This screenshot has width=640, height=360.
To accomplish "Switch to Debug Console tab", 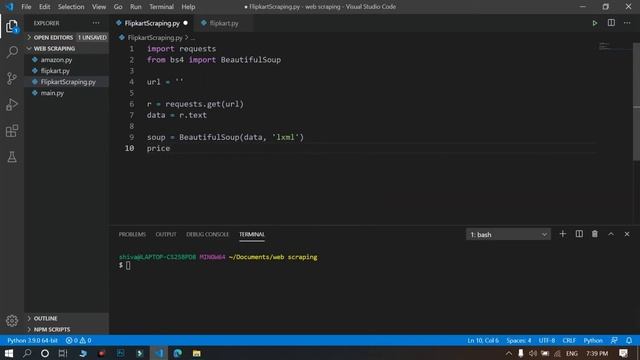I will click(207, 234).
